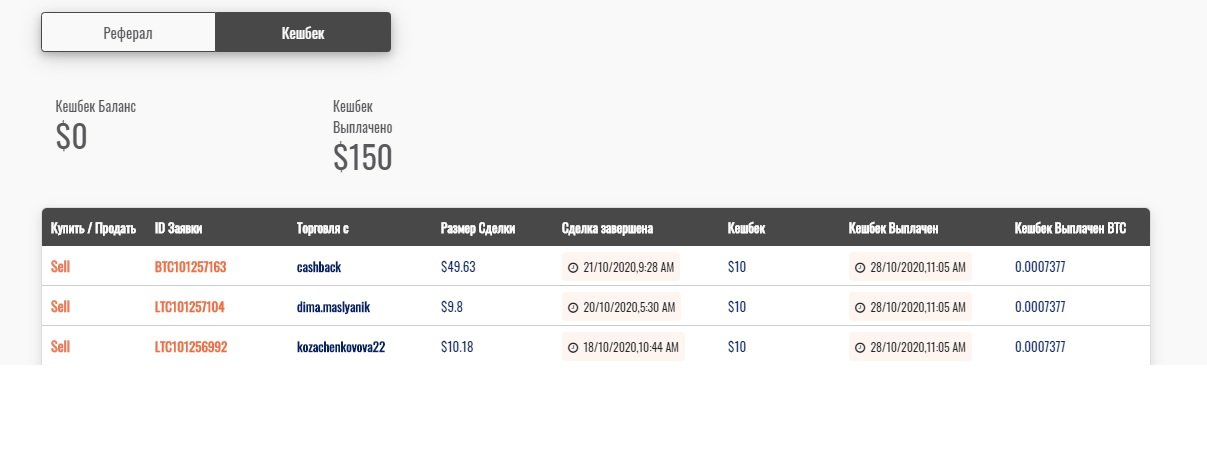Click the Кешбек Выплачен BTC column header
1207x460 pixels.
1070,228
